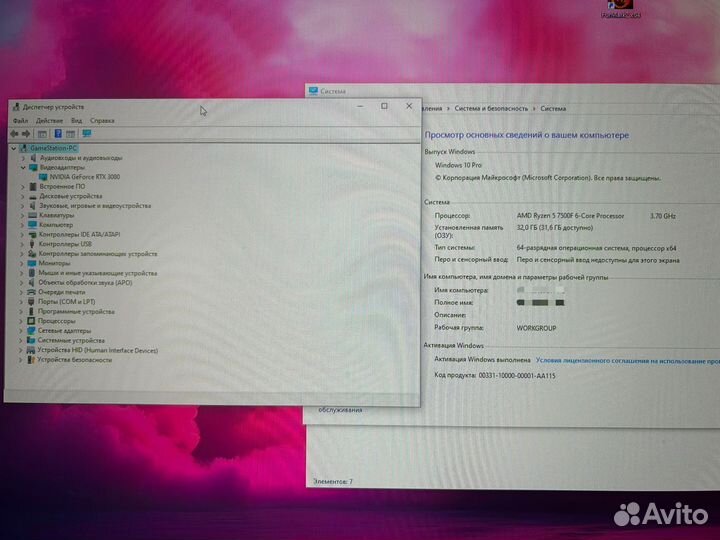Click the port icon of Порты (COM и LPT)
Screen dimensions: 720x540
[x=31, y=302]
